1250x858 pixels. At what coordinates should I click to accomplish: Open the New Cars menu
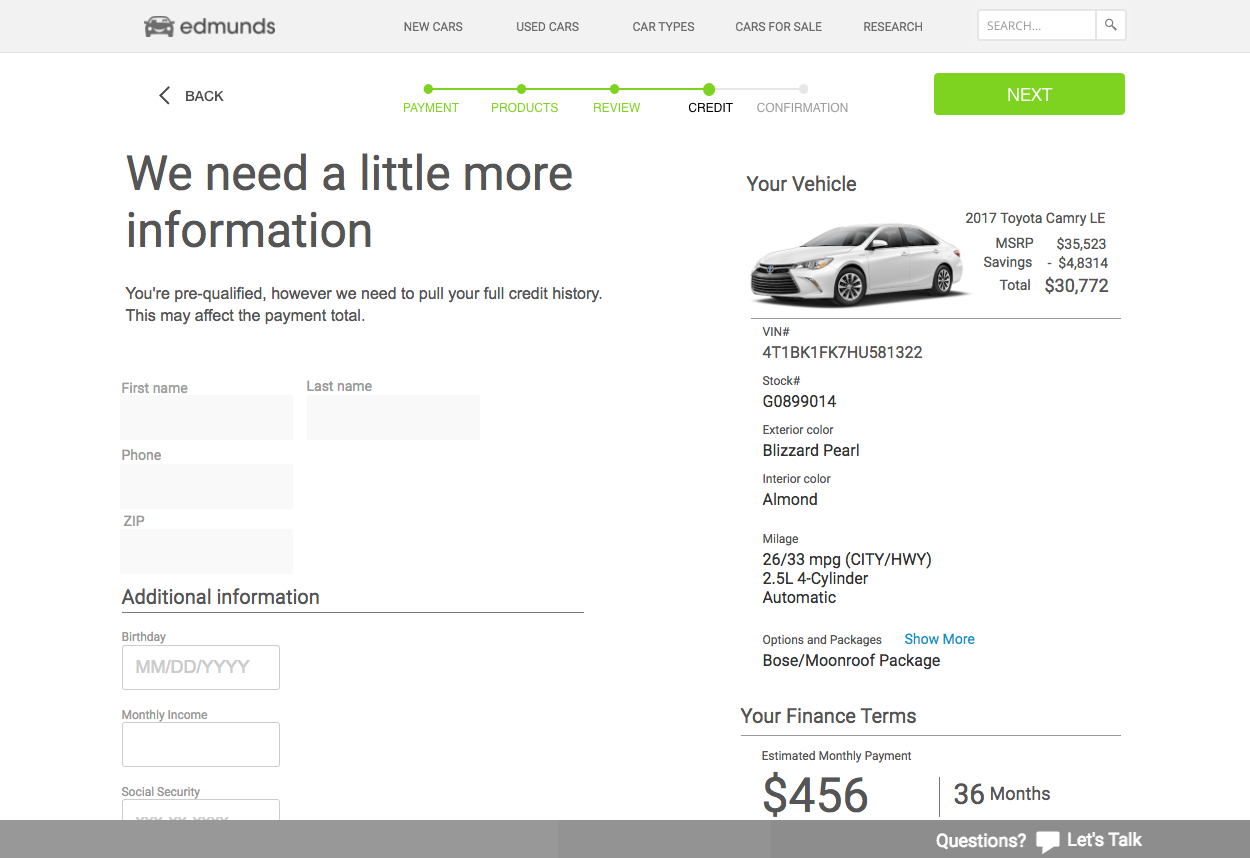click(x=433, y=27)
